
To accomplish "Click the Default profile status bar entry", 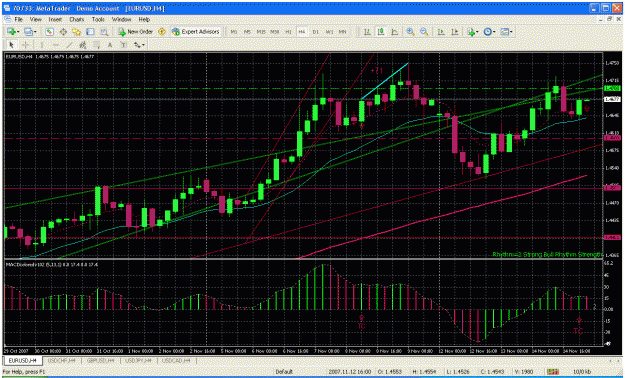I will [x=284, y=372].
